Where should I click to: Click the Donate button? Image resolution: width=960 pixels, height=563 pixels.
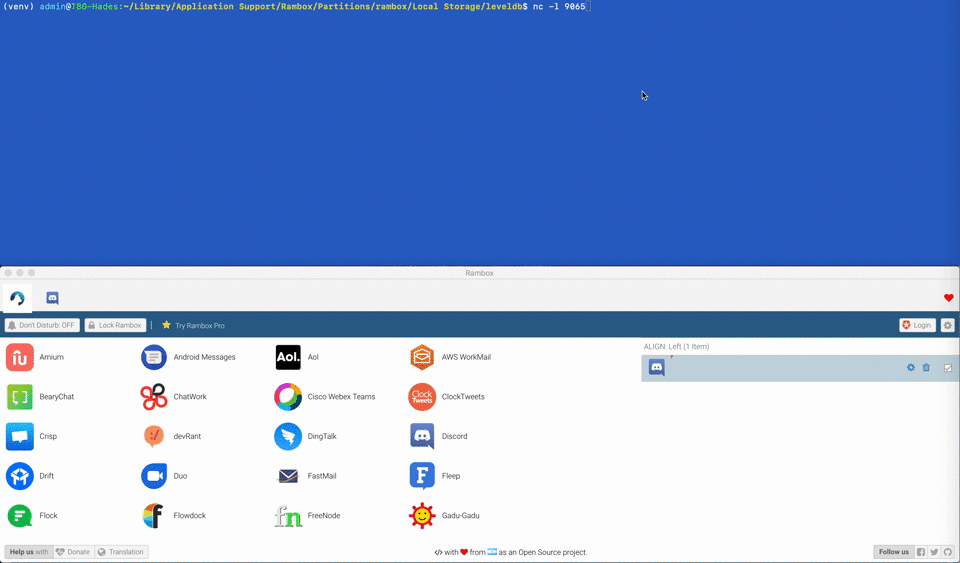click(x=74, y=552)
